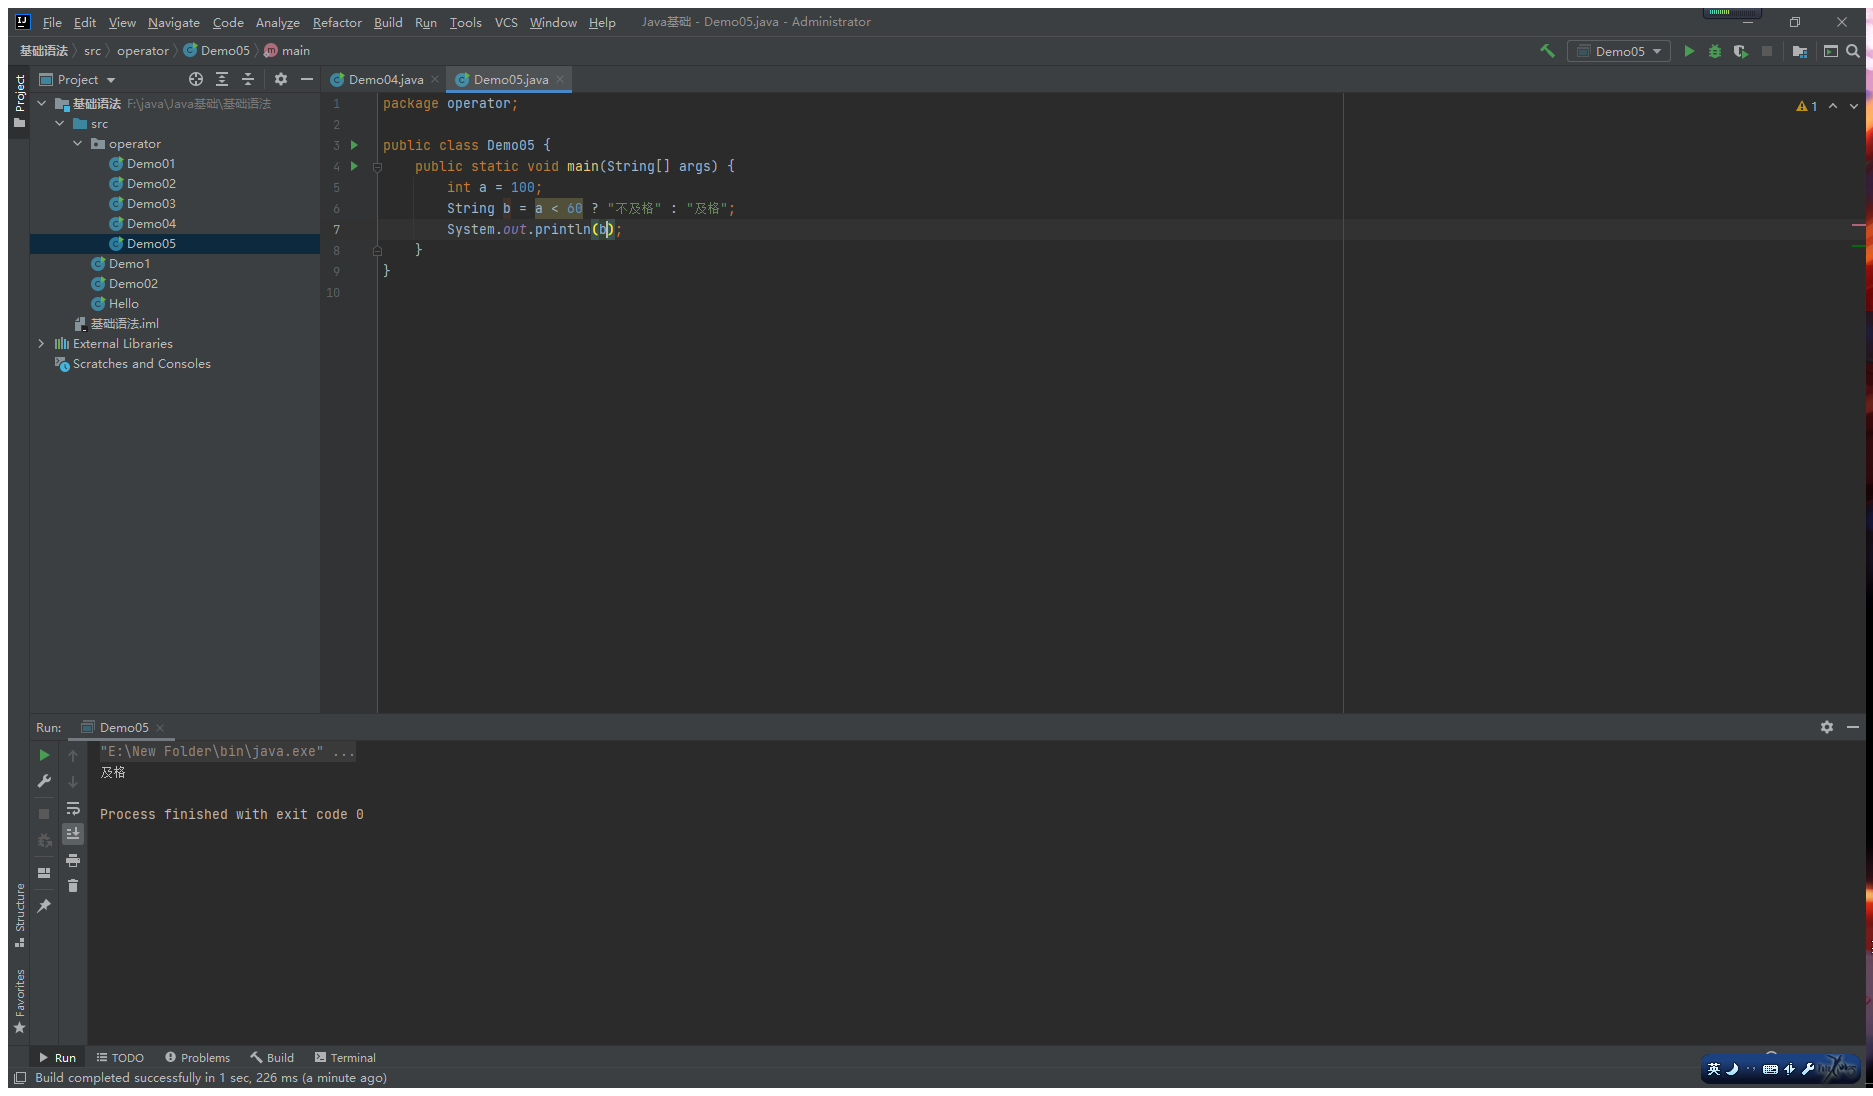Hide the Run tool window minus icon
This screenshot has width=1873, height=1096.
1853,727
